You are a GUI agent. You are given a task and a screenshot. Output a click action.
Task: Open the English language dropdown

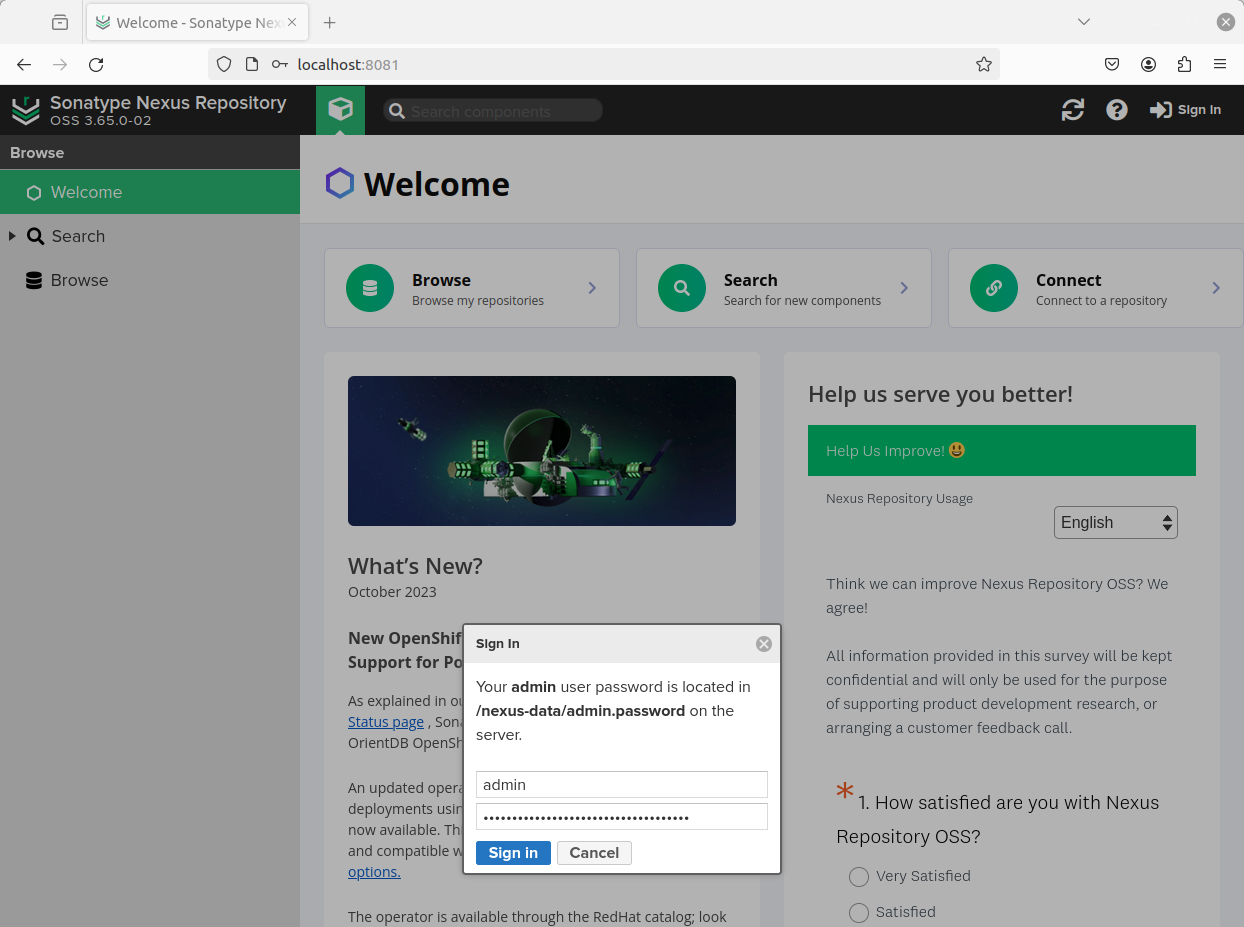point(1116,522)
